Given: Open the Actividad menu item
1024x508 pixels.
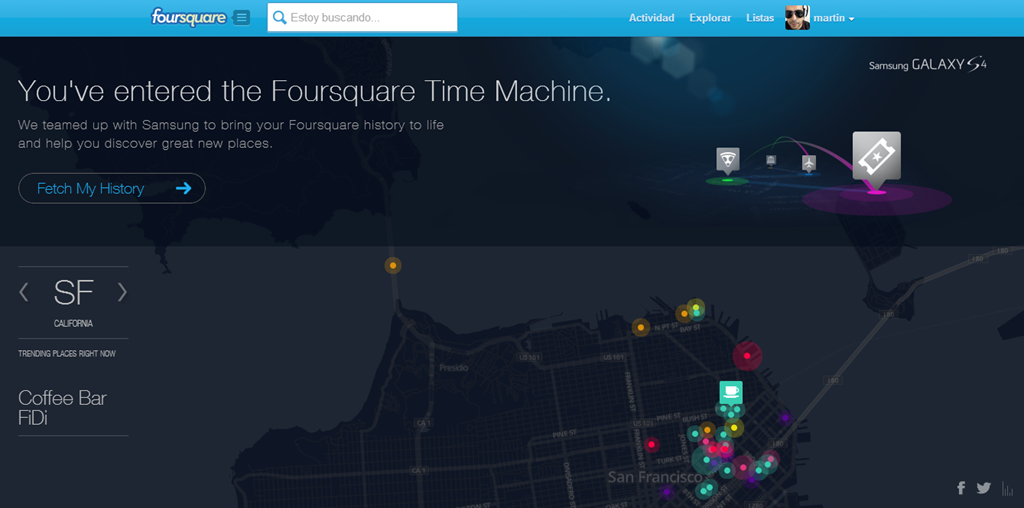Looking at the screenshot, I should [651, 18].
